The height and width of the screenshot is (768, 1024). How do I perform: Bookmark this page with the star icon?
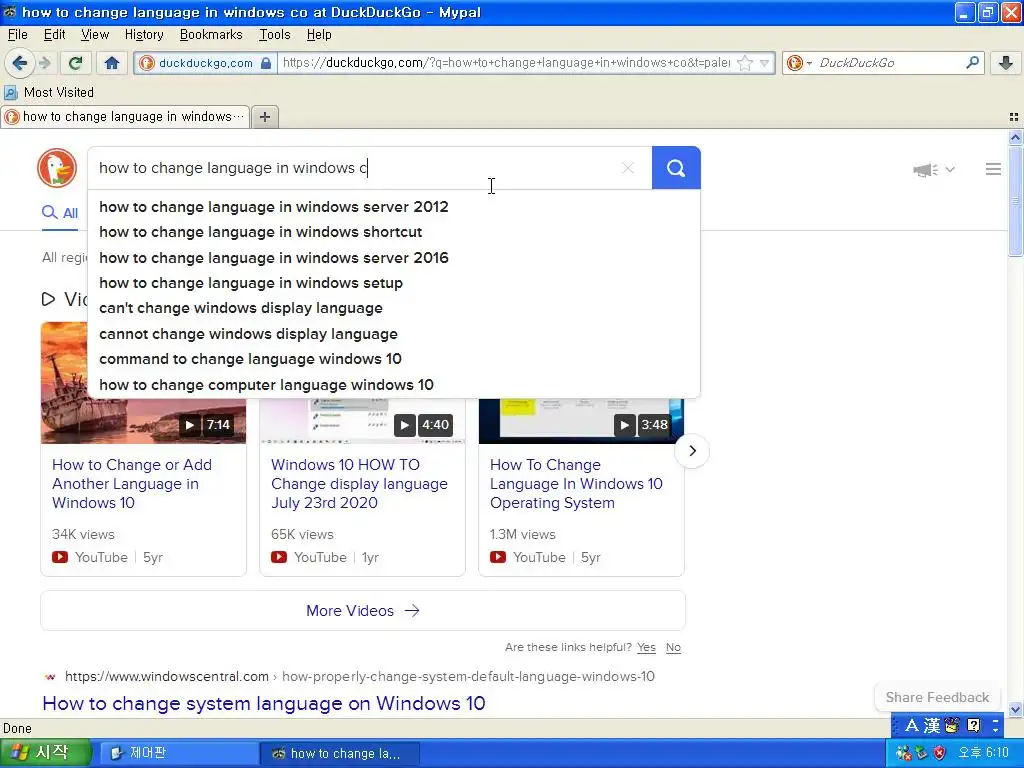click(744, 63)
